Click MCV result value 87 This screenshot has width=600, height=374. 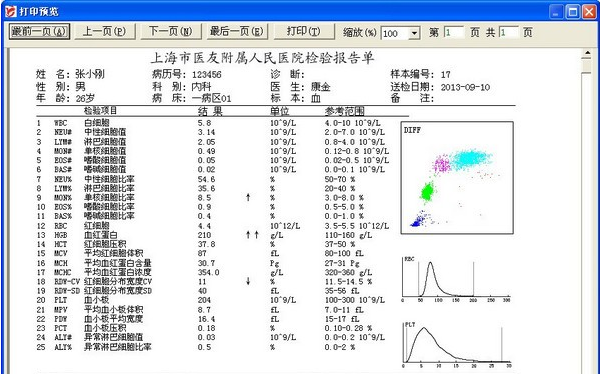pos(202,254)
